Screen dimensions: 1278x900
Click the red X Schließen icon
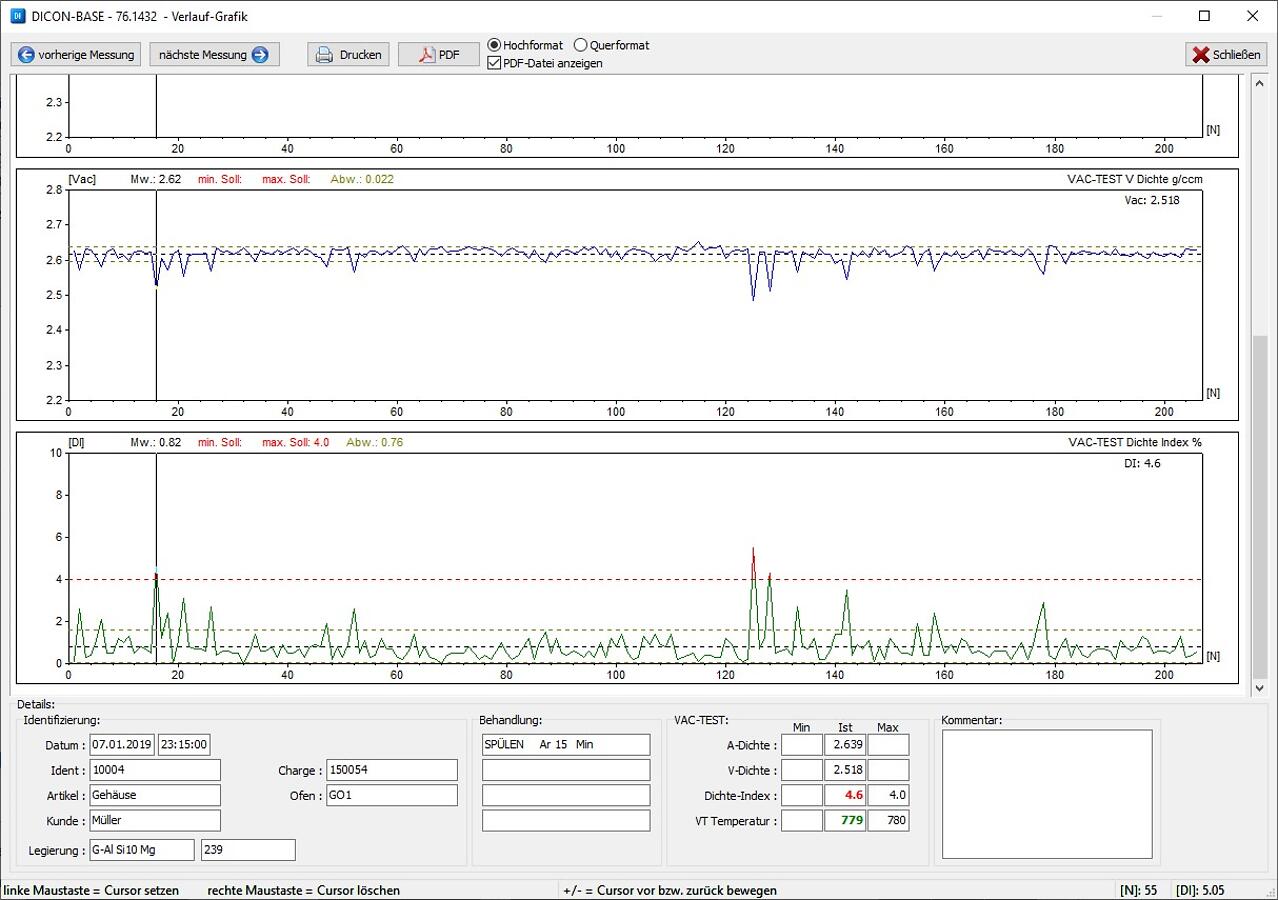(1201, 55)
